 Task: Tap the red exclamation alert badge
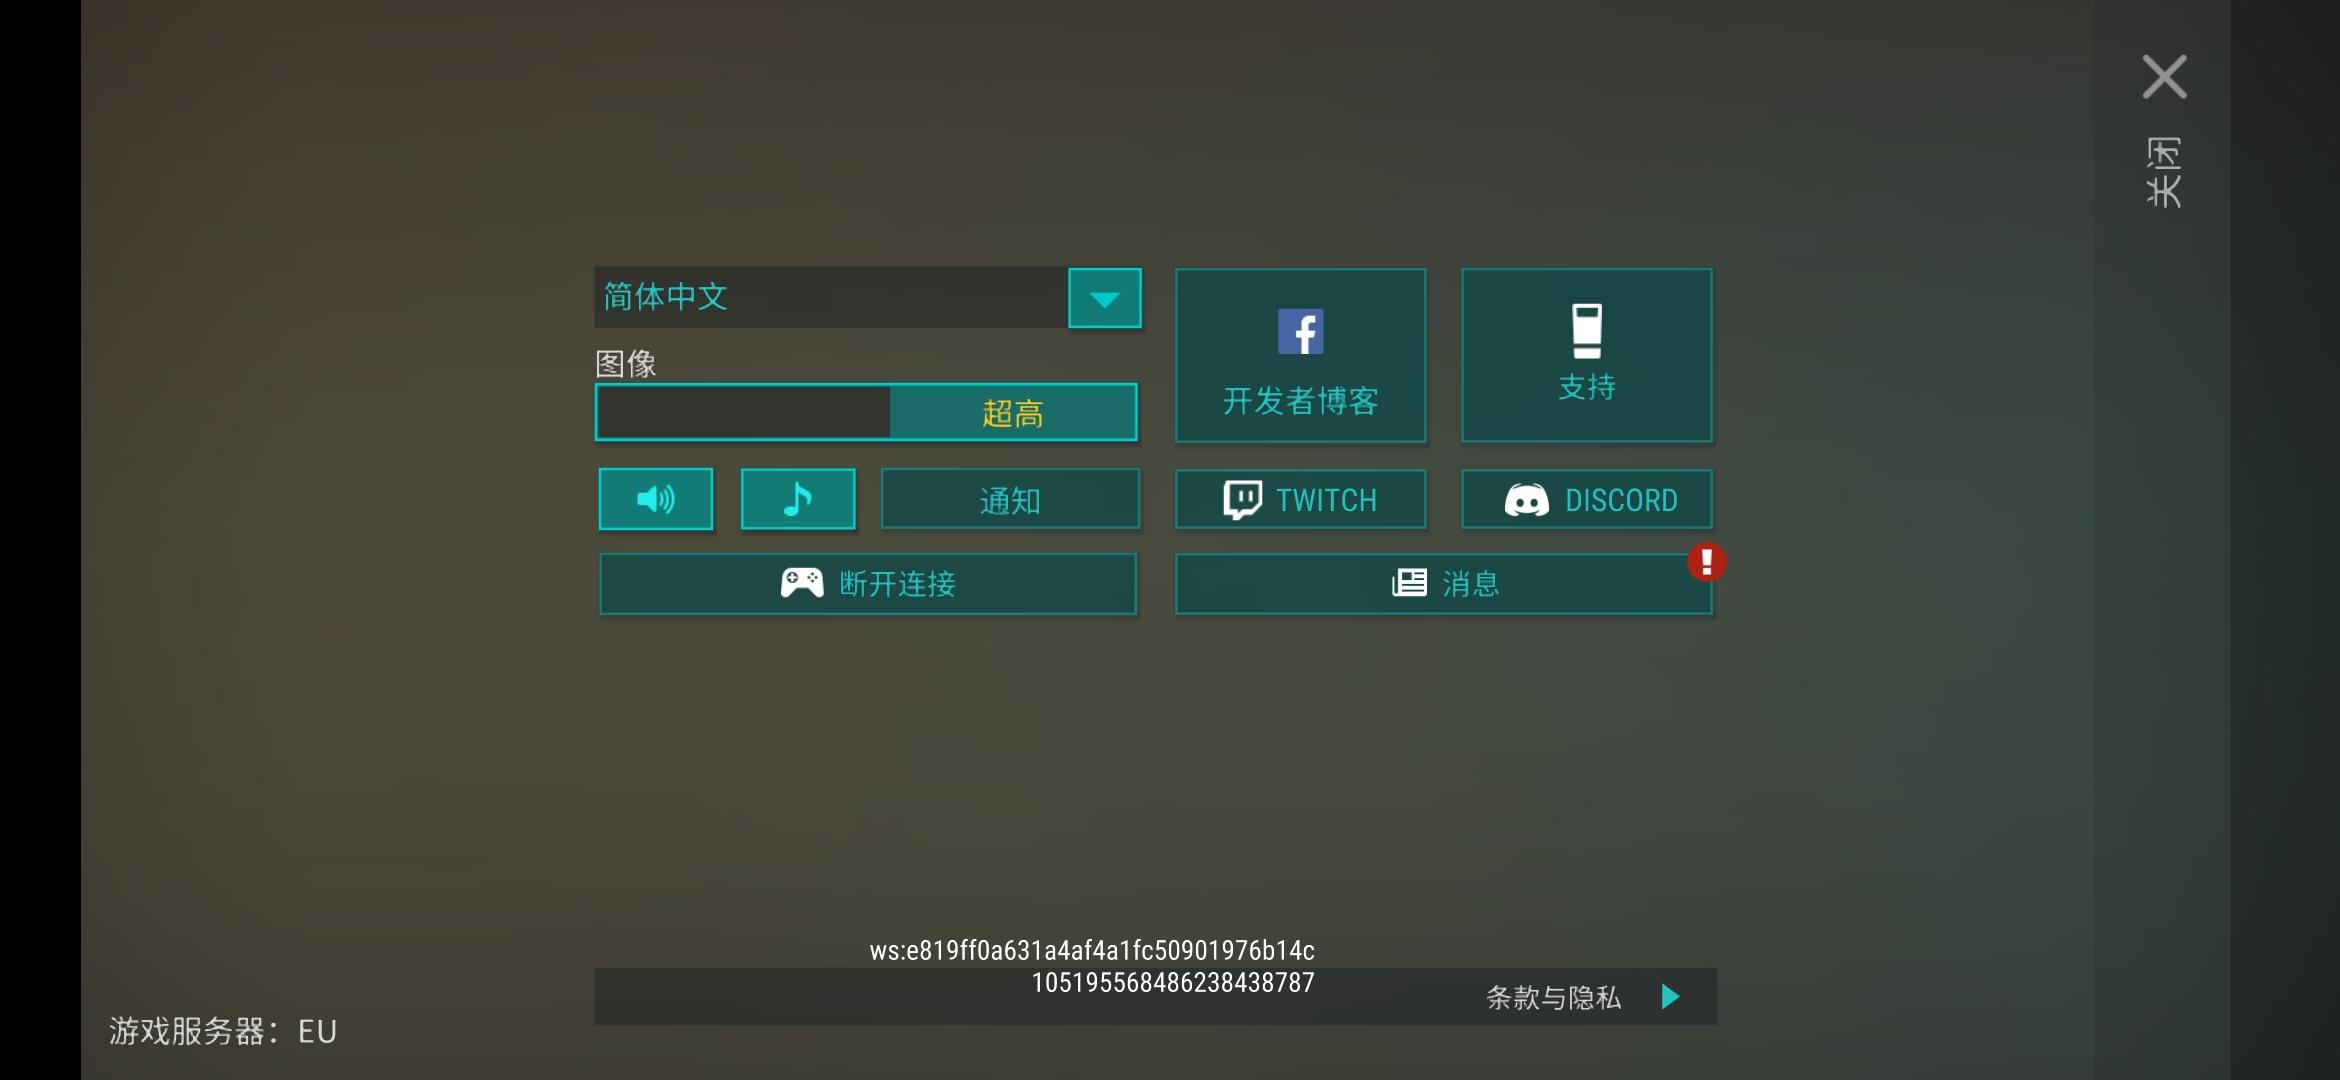(1706, 562)
